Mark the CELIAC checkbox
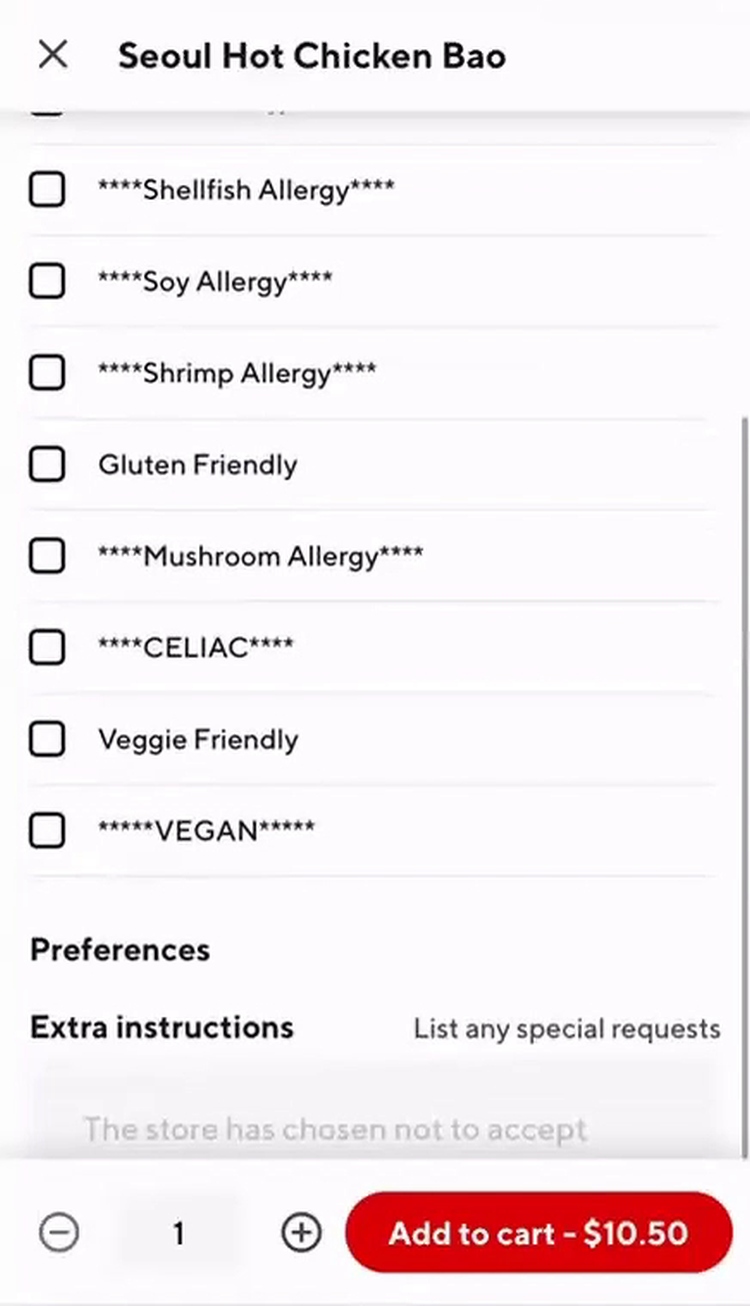This screenshot has height=1306, width=750. point(47,648)
